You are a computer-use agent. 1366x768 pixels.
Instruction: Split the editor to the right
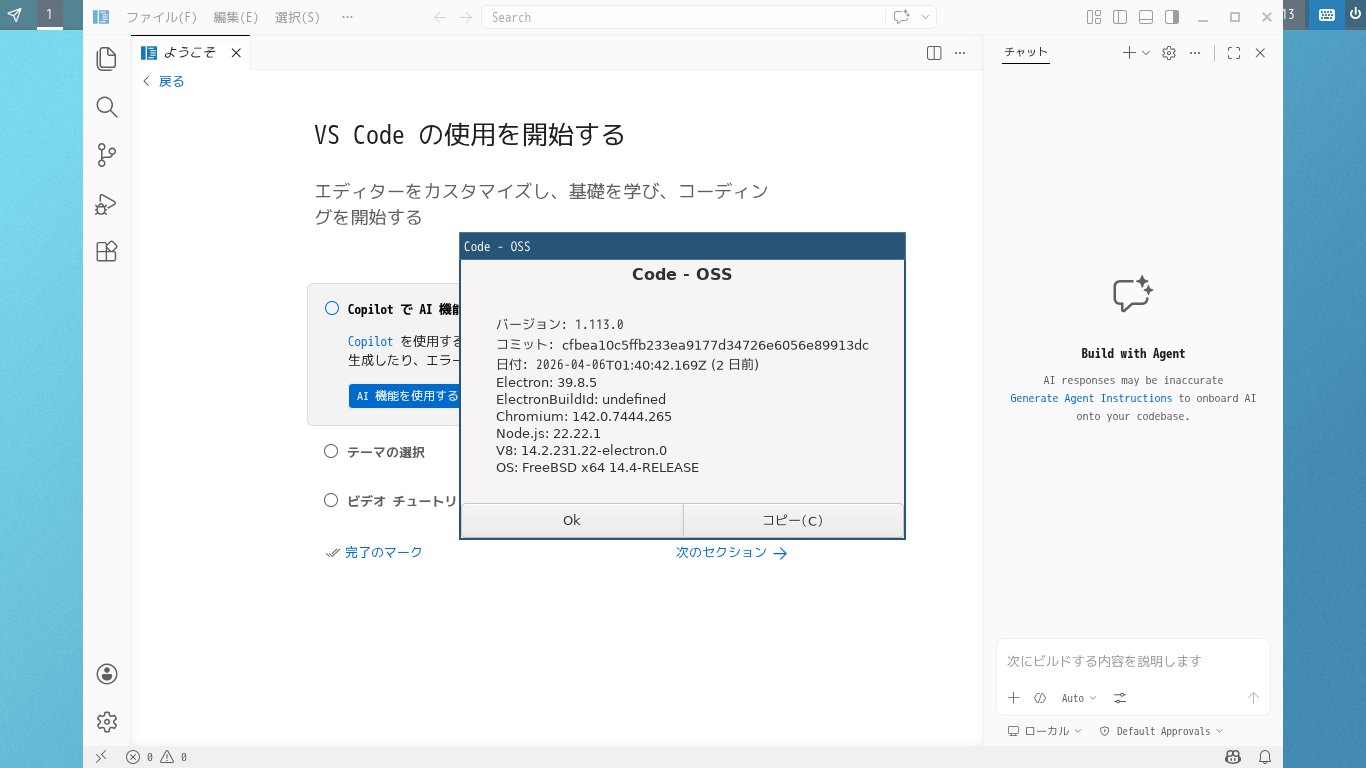click(x=934, y=53)
